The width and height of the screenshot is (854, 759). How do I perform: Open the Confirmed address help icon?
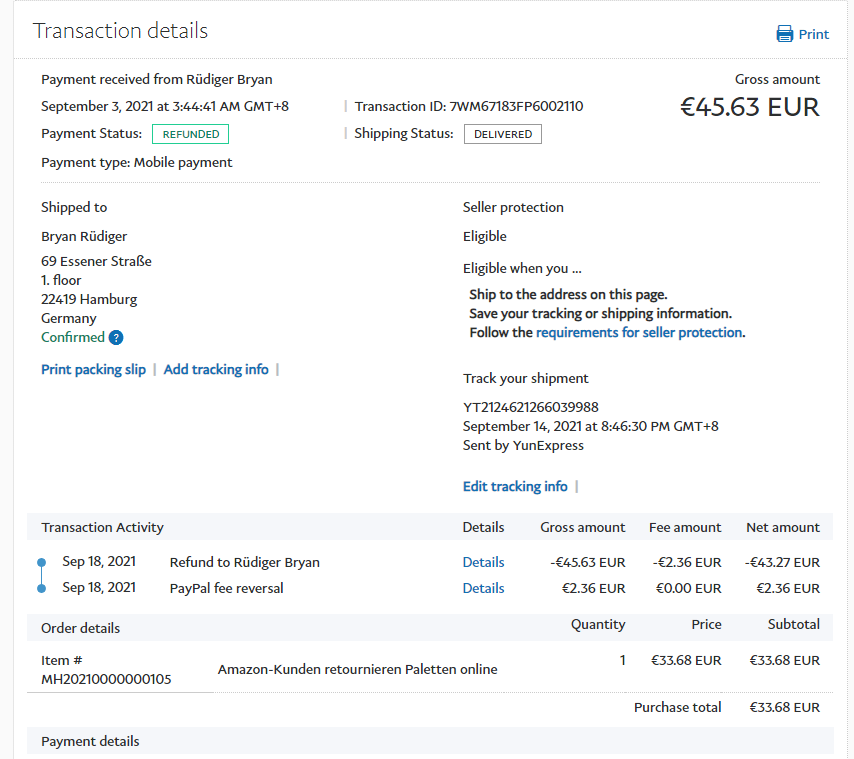pos(116,338)
